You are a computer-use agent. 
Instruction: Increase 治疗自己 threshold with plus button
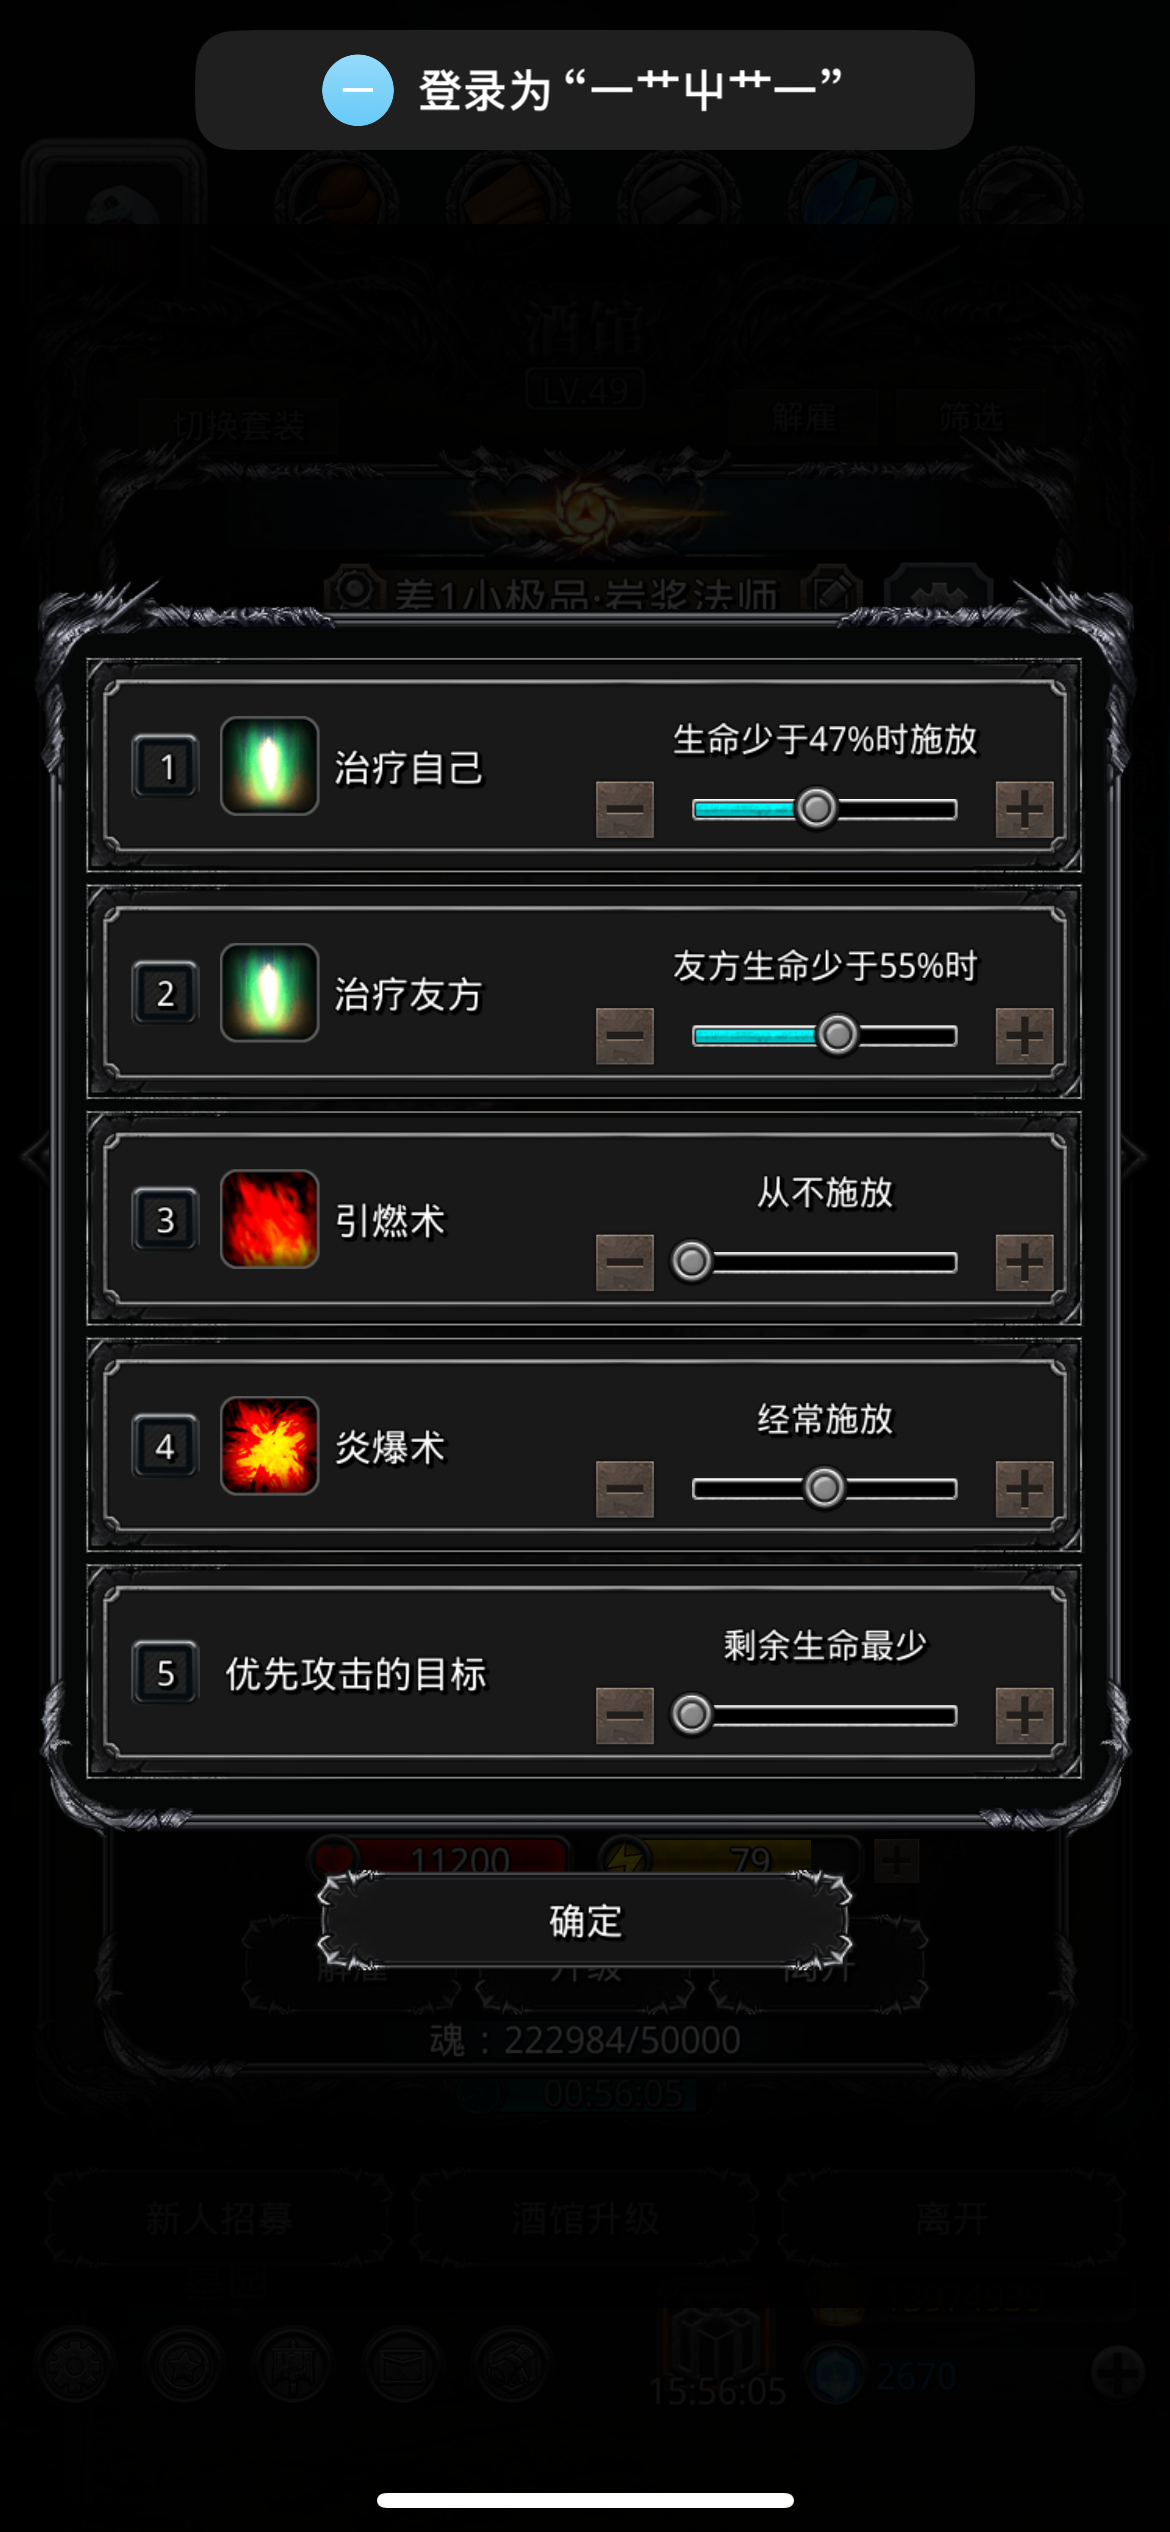[x=1024, y=809]
